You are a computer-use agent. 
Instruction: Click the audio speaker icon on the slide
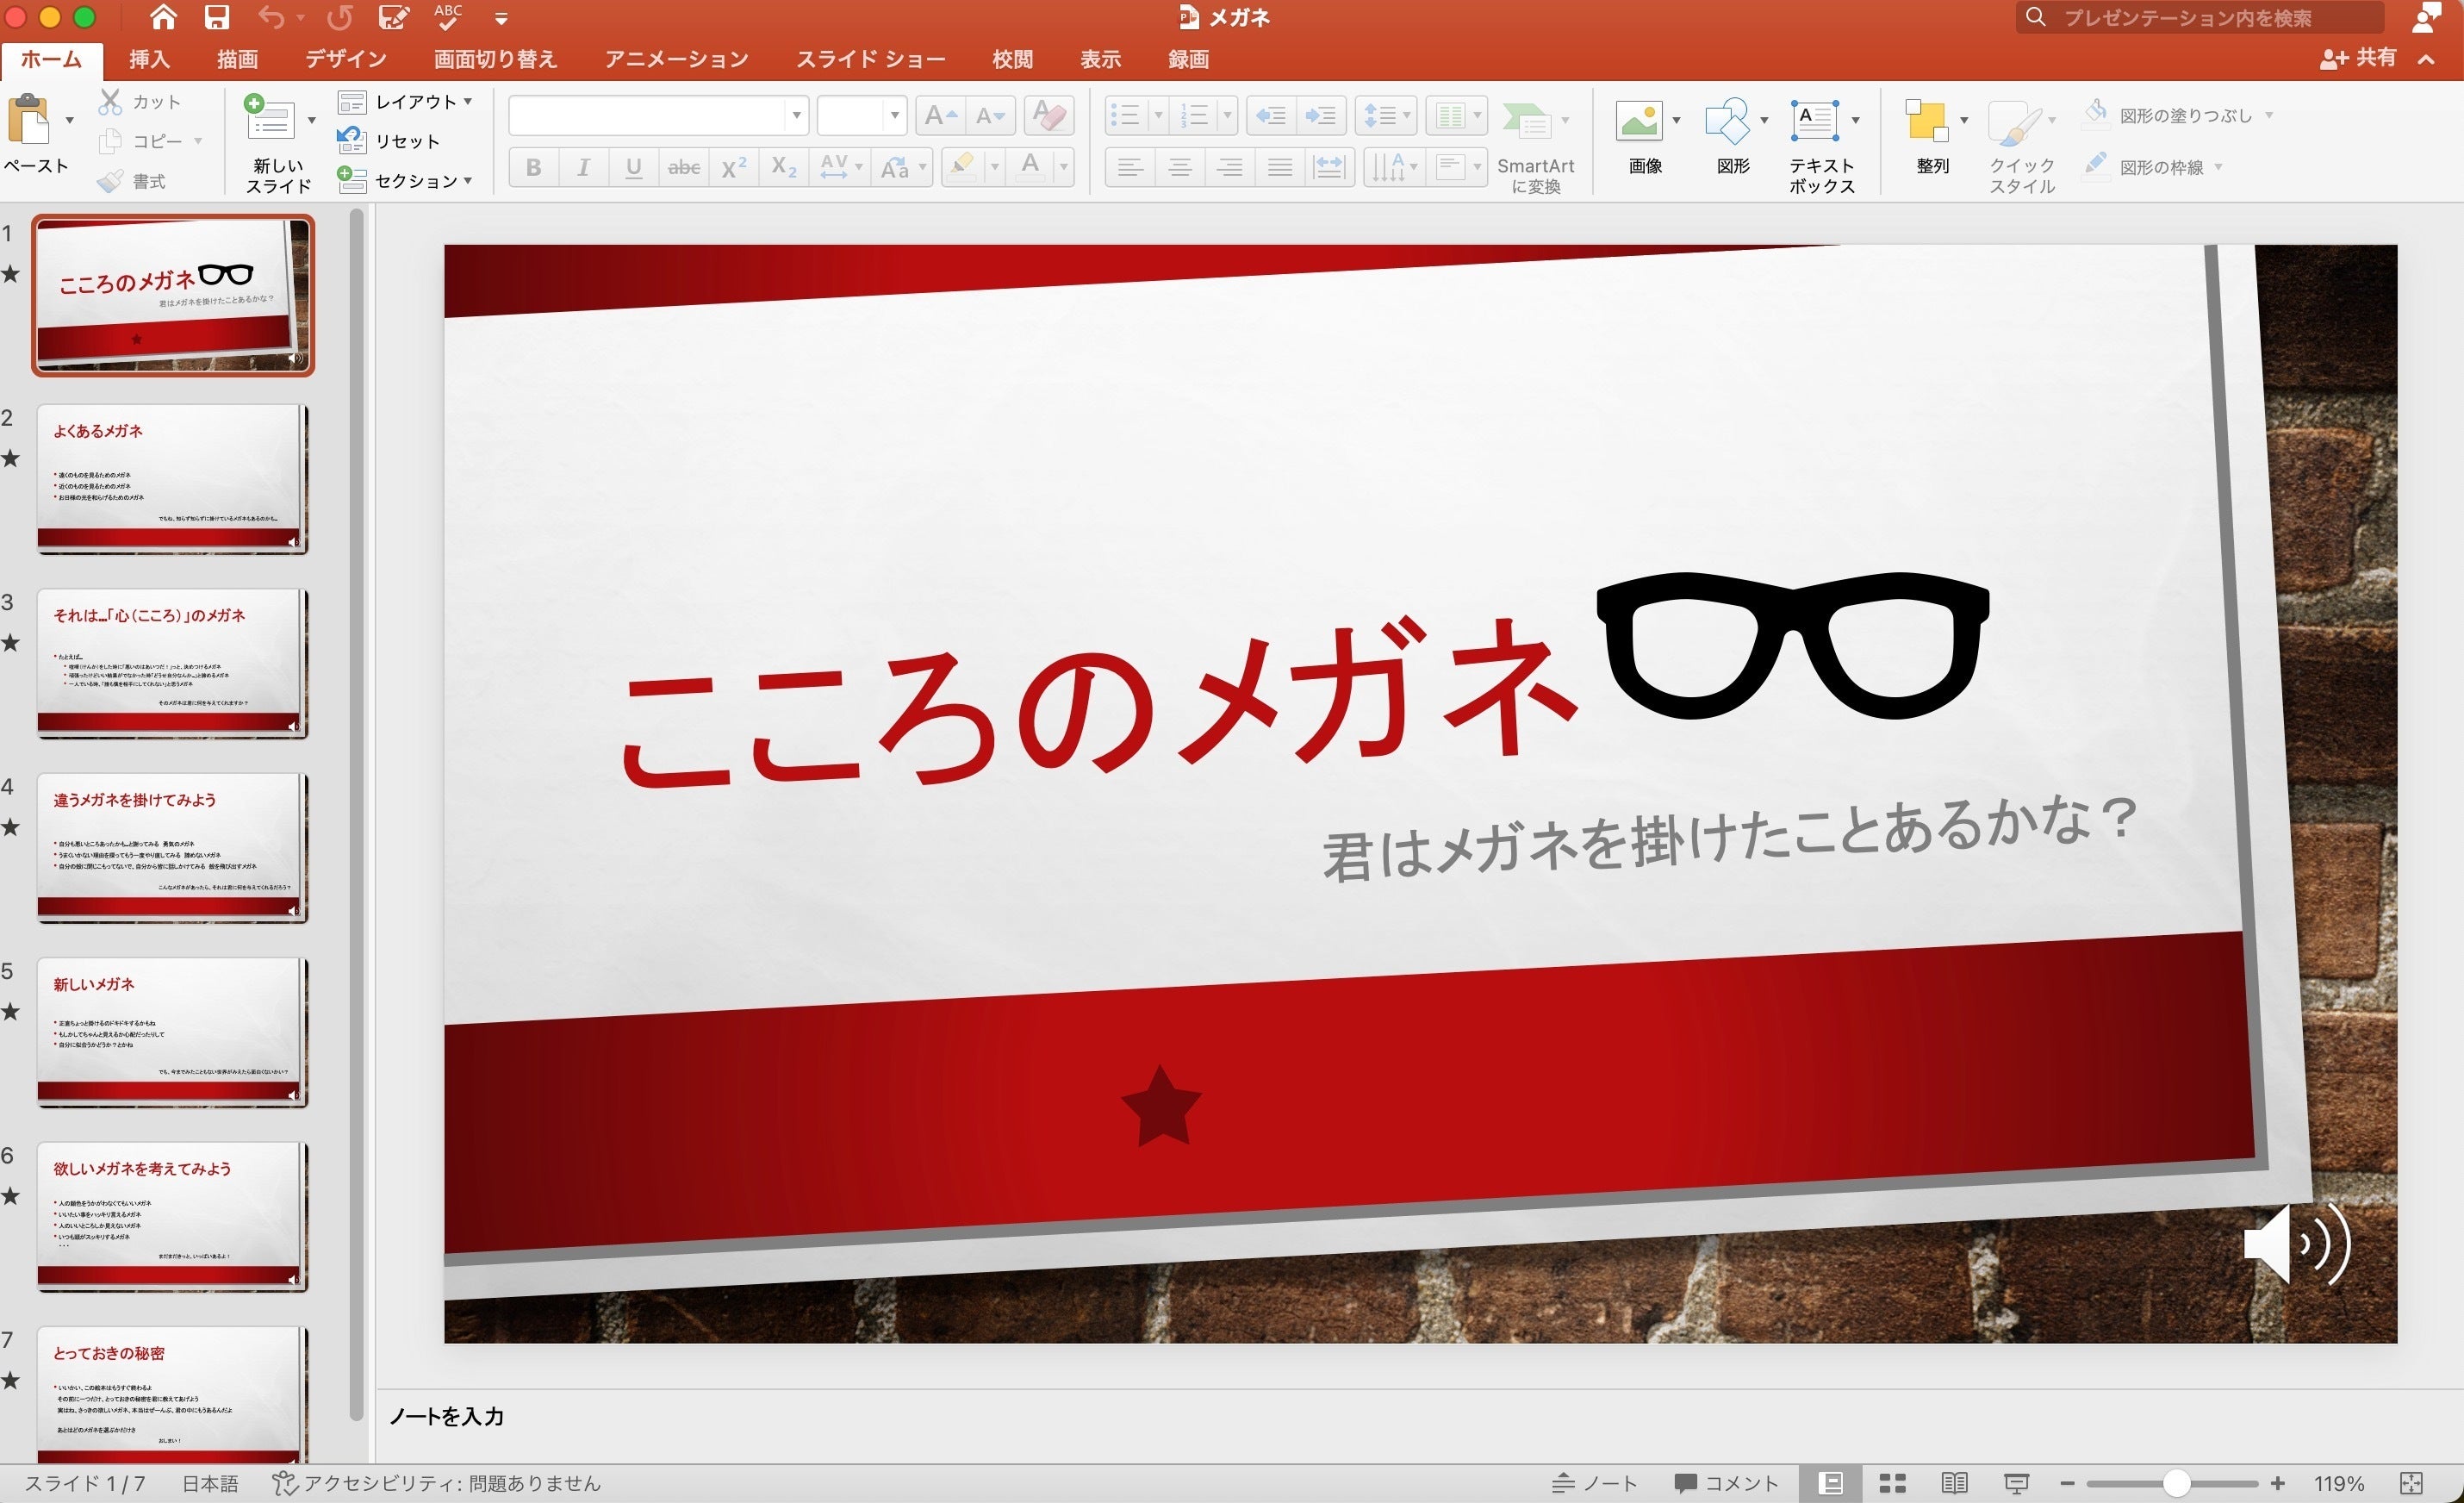pos(2296,1244)
